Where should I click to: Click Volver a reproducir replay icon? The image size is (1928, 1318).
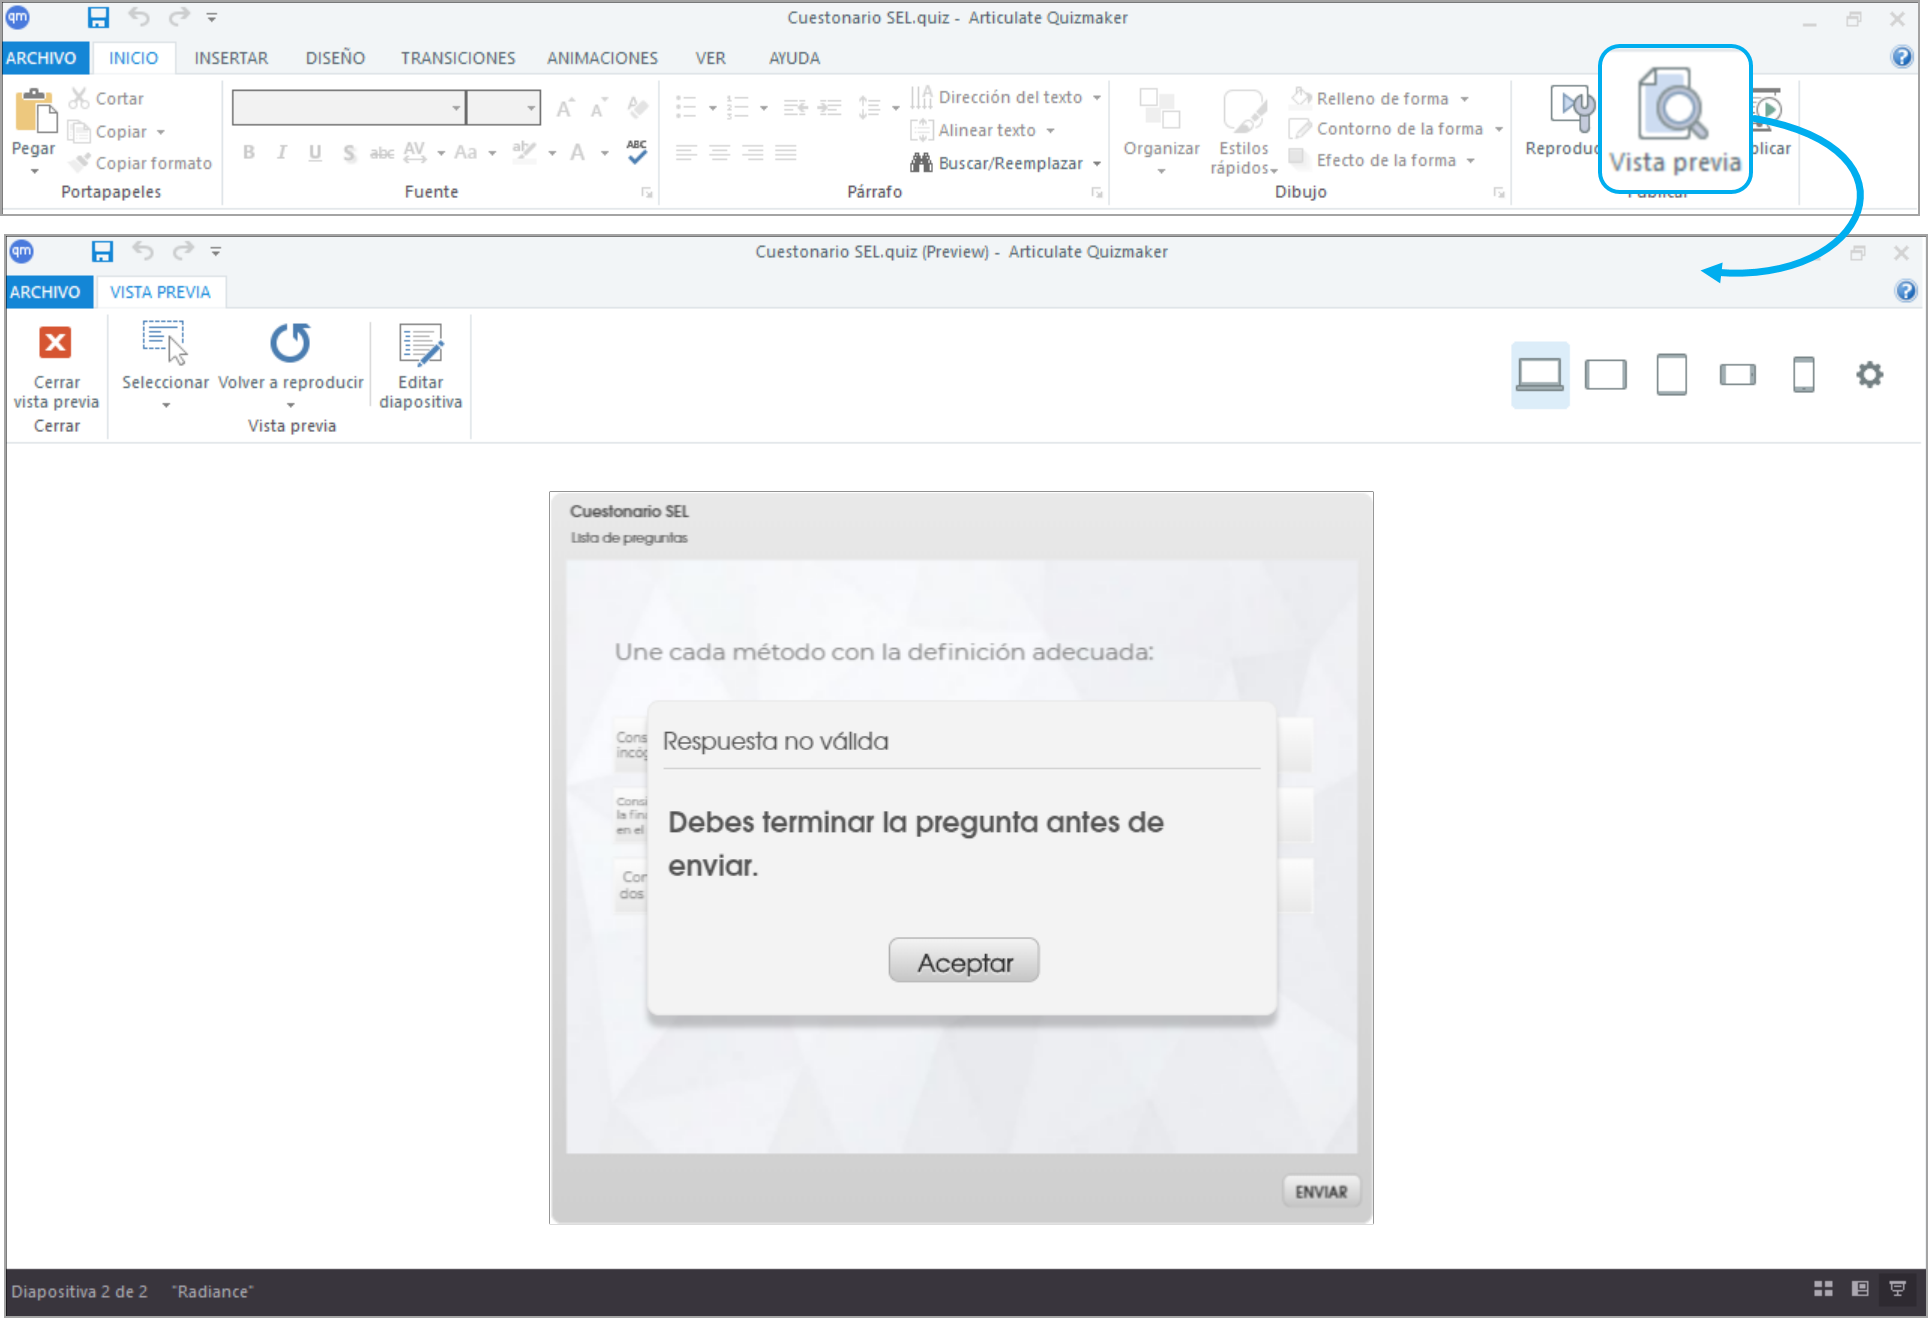tap(291, 343)
